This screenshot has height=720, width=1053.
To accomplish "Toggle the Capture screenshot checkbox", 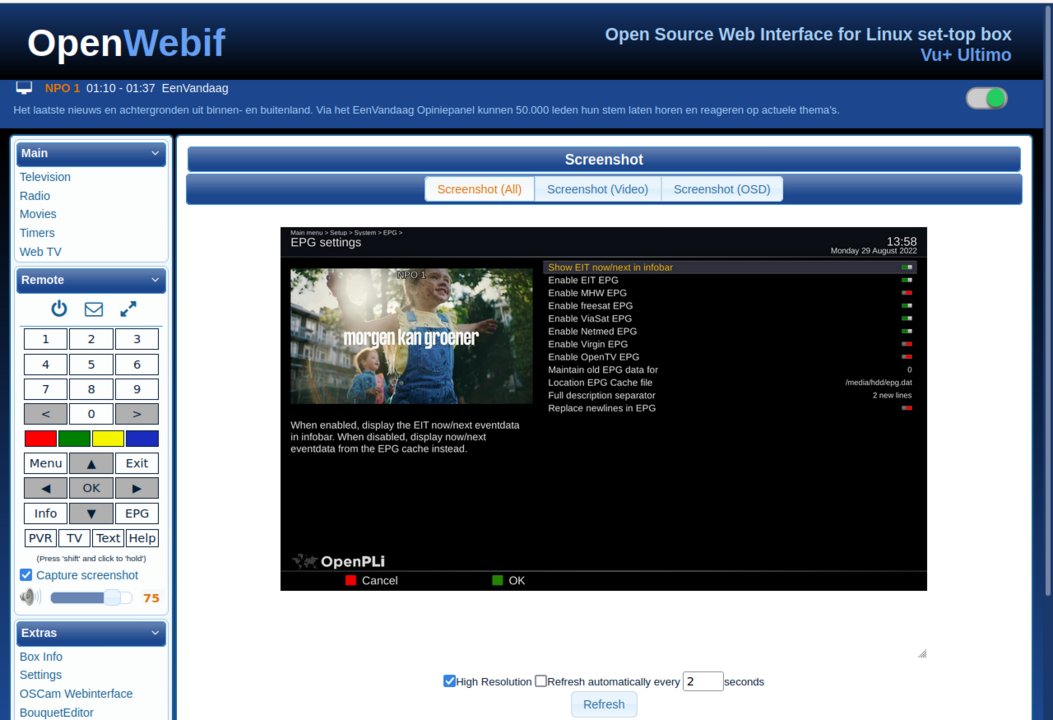I will [x=25, y=574].
